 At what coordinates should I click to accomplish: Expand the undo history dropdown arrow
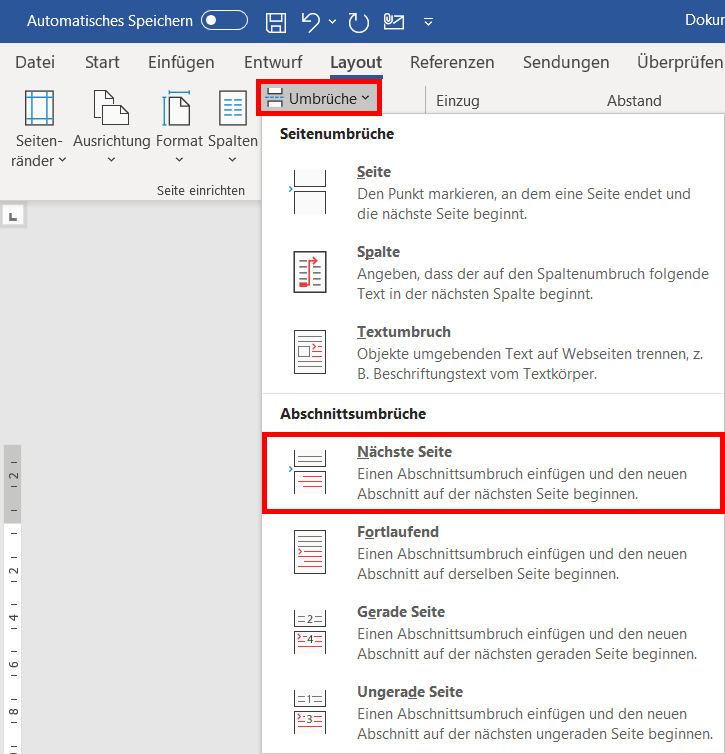333,21
